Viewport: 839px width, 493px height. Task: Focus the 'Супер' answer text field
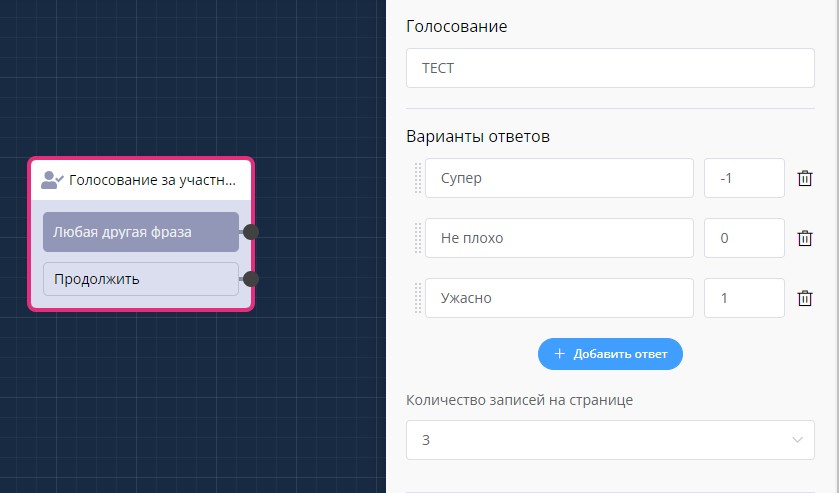pyautogui.click(x=558, y=178)
